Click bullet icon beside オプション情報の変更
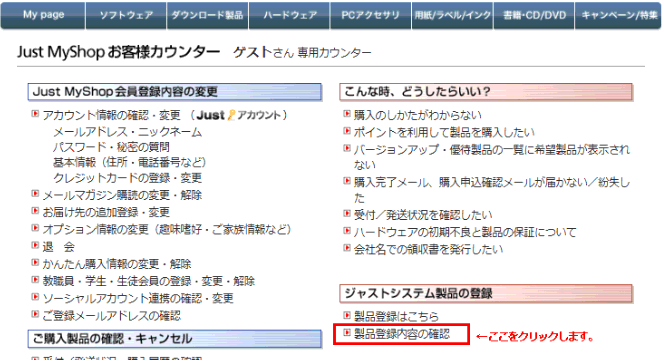The width and height of the screenshot is (664, 361). point(35,228)
